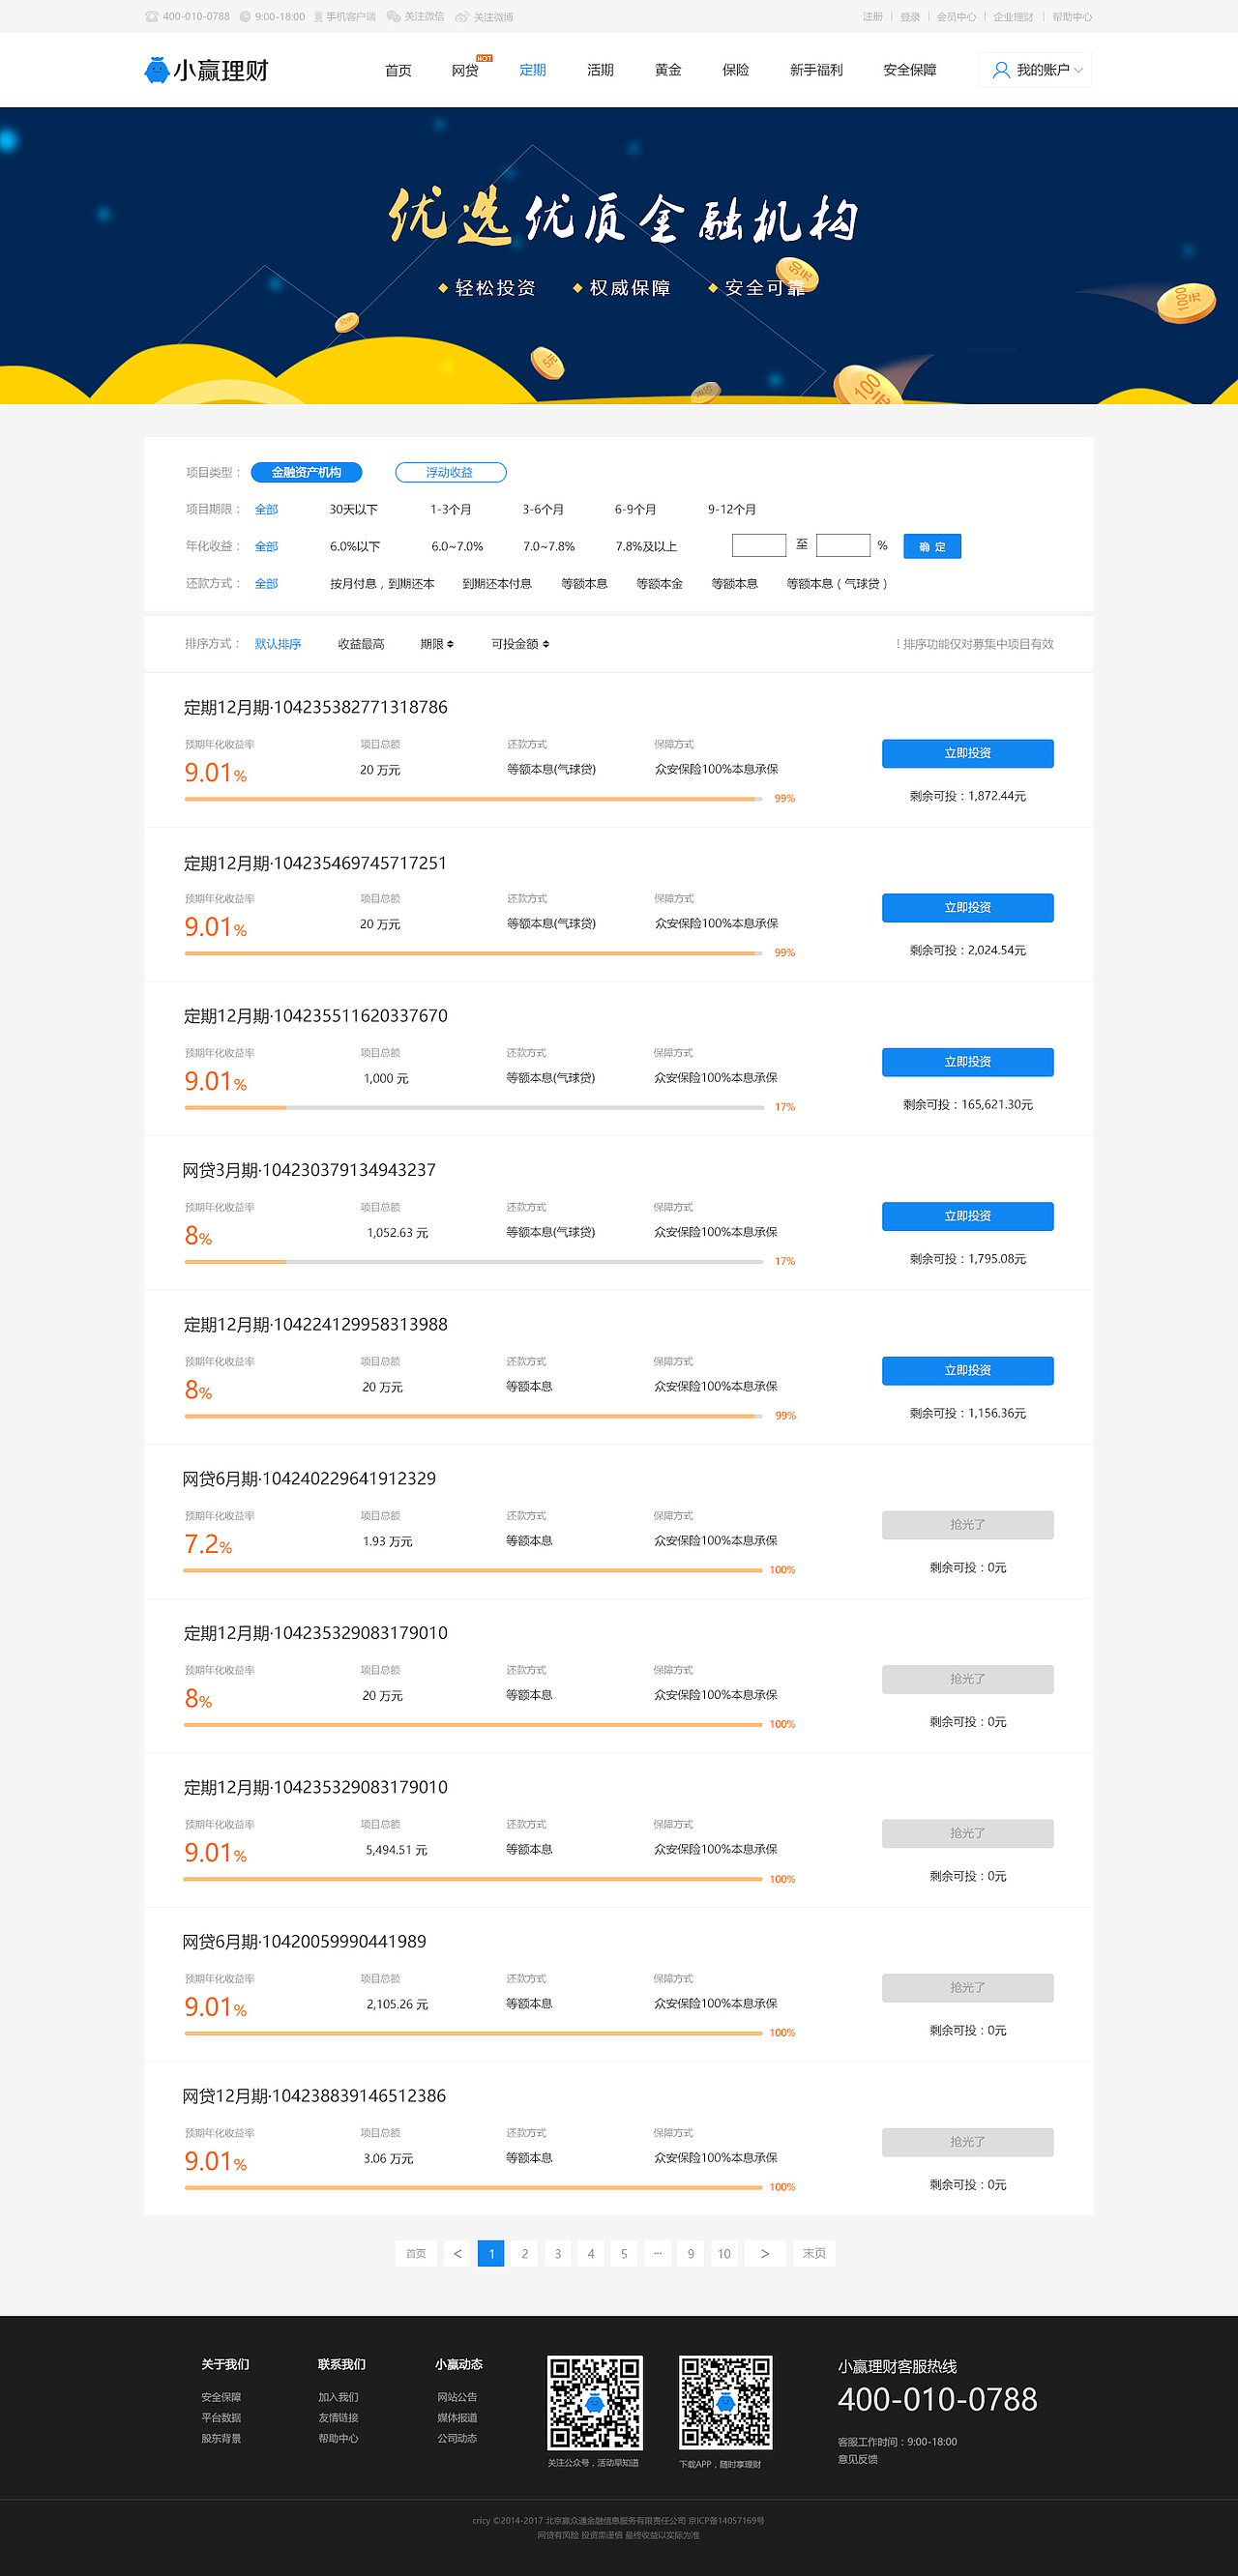This screenshot has width=1238, height=2576.
Task: Click the WeChat icon beside 关注微信
Action: coord(393,17)
